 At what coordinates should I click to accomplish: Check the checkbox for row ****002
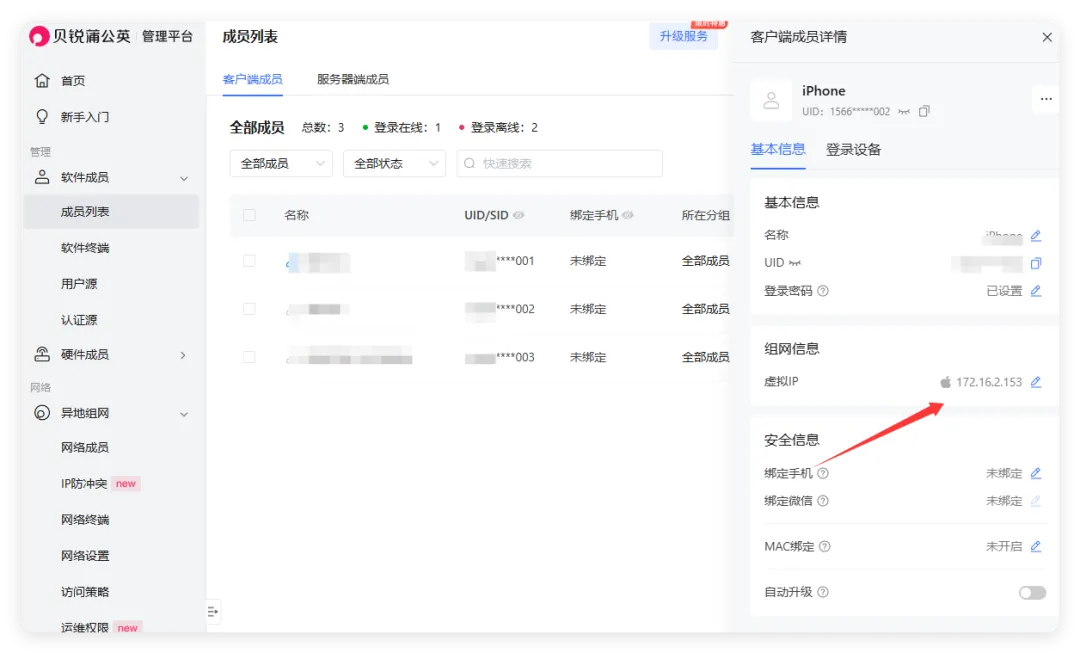249,309
